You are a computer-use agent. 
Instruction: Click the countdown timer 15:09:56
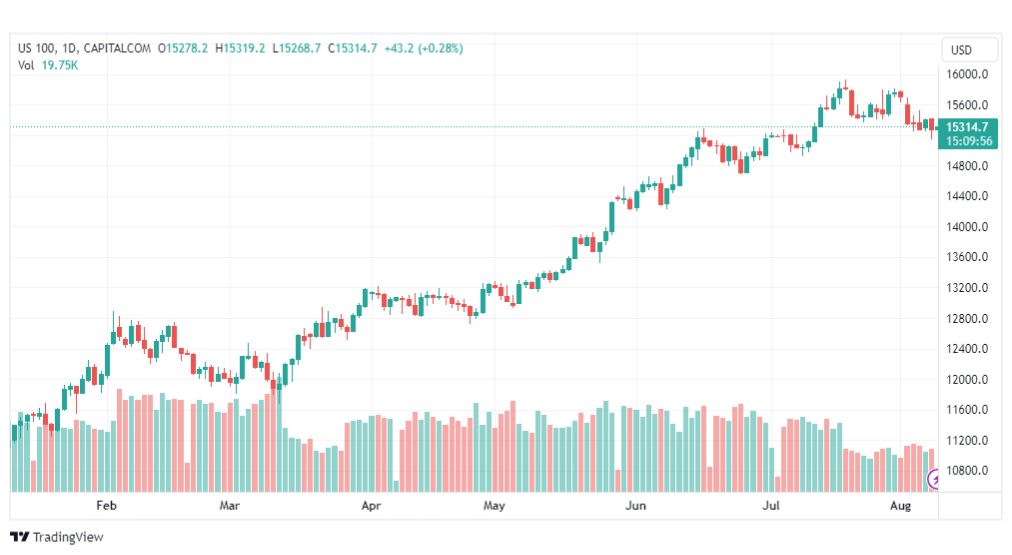coord(969,141)
